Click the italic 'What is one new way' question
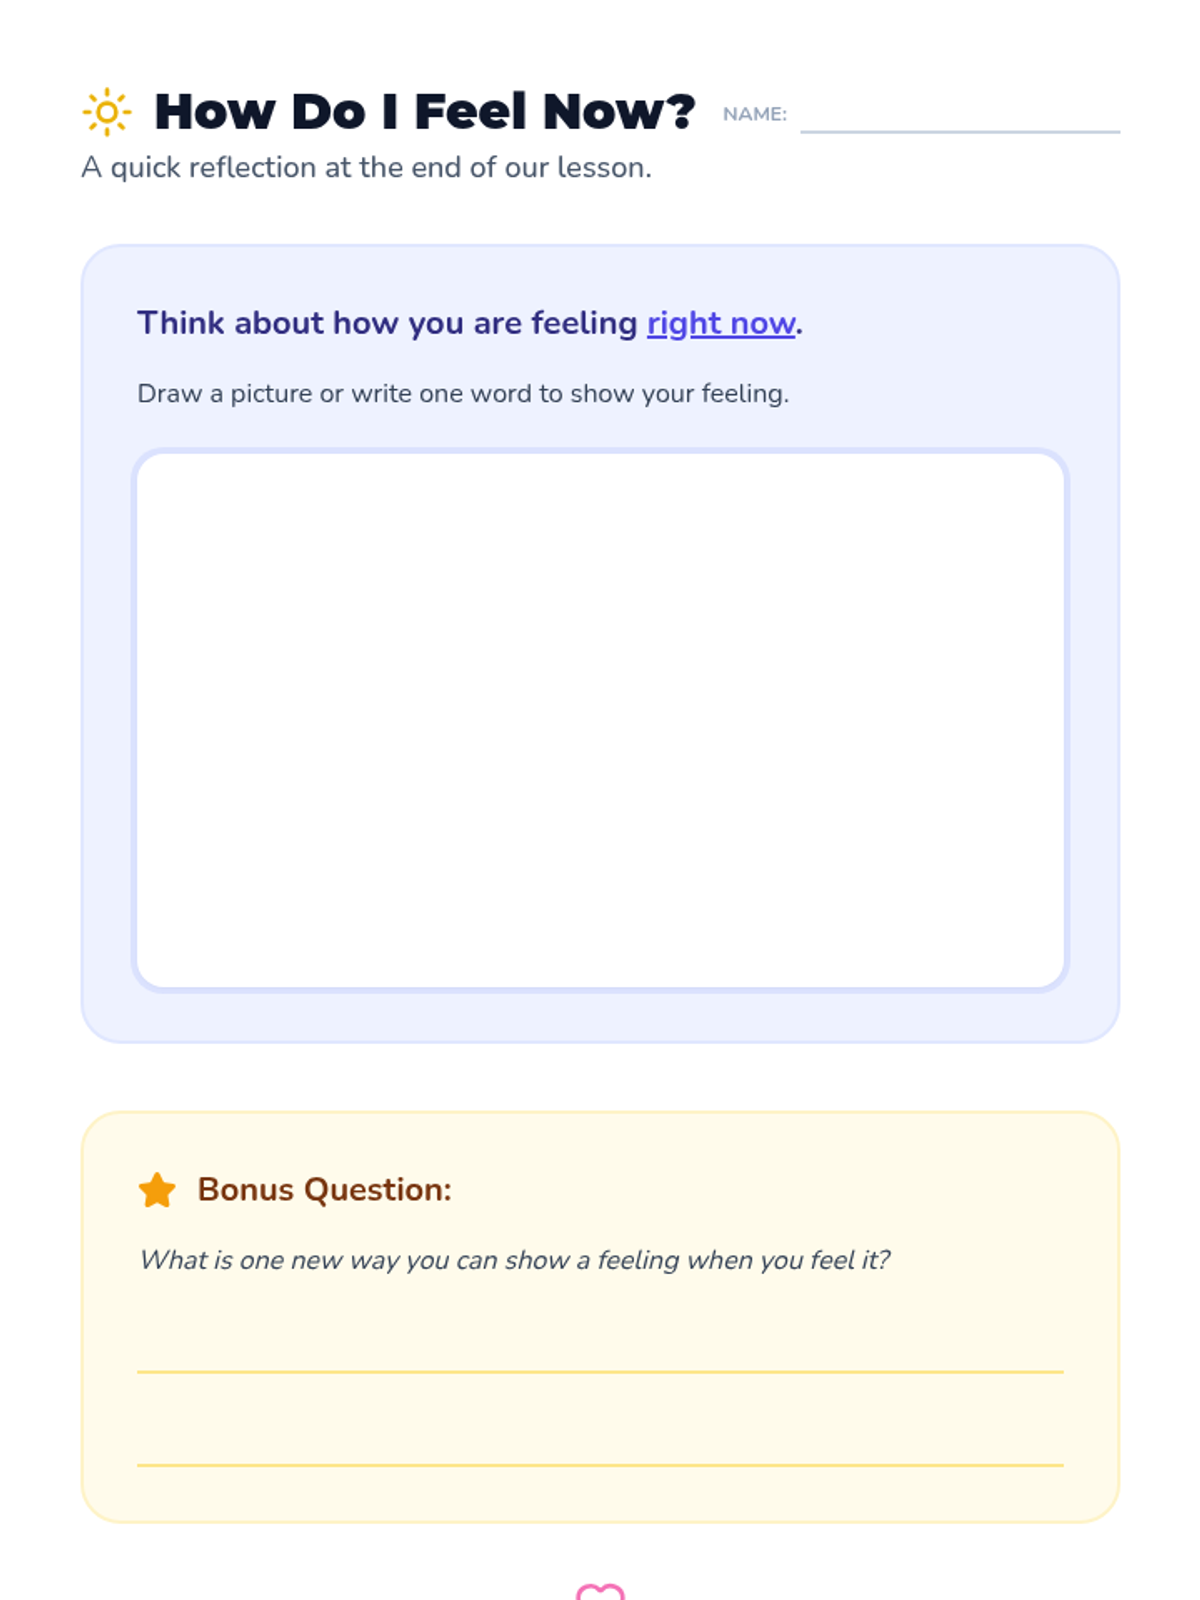 point(514,1260)
